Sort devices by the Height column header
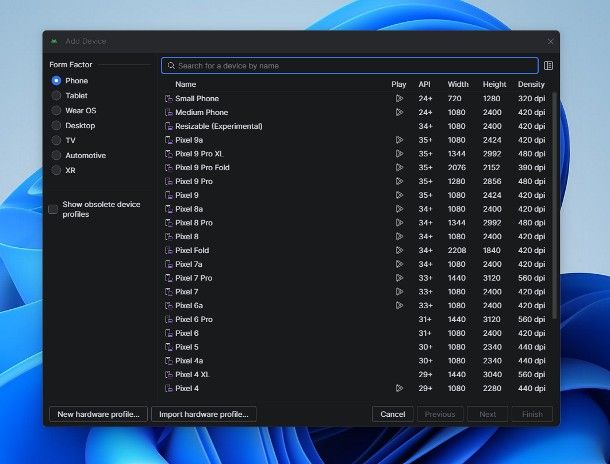Image resolution: width=610 pixels, height=464 pixels. (x=494, y=84)
